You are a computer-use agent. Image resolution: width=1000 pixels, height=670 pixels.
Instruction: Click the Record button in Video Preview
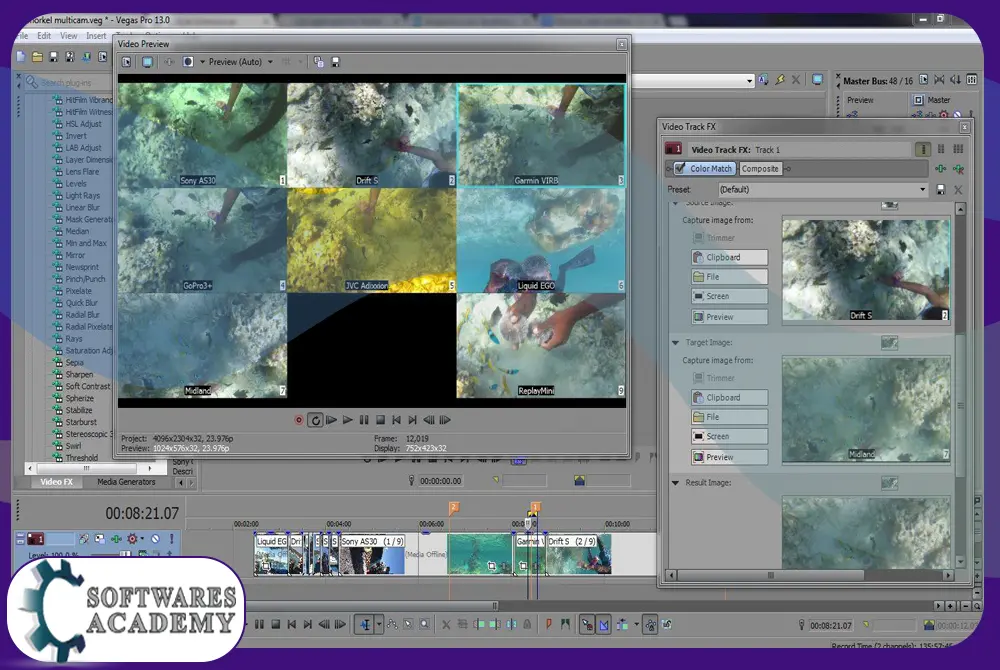point(298,420)
